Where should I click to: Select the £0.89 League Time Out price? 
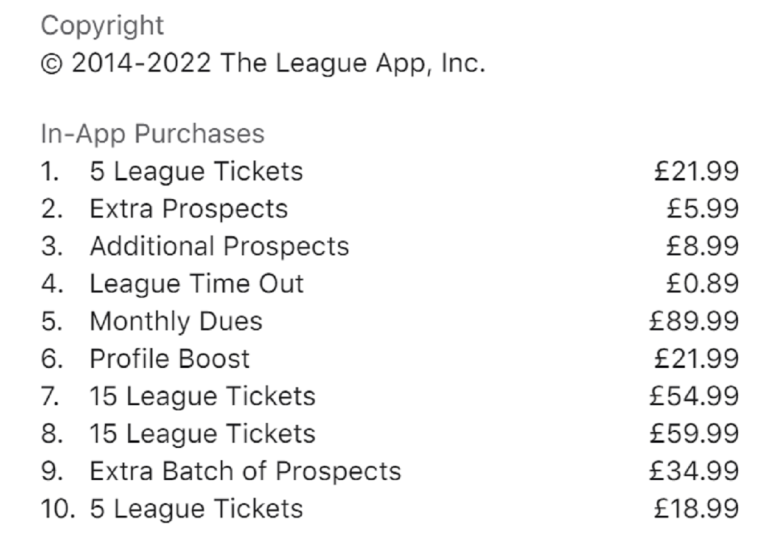coord(703,284)
